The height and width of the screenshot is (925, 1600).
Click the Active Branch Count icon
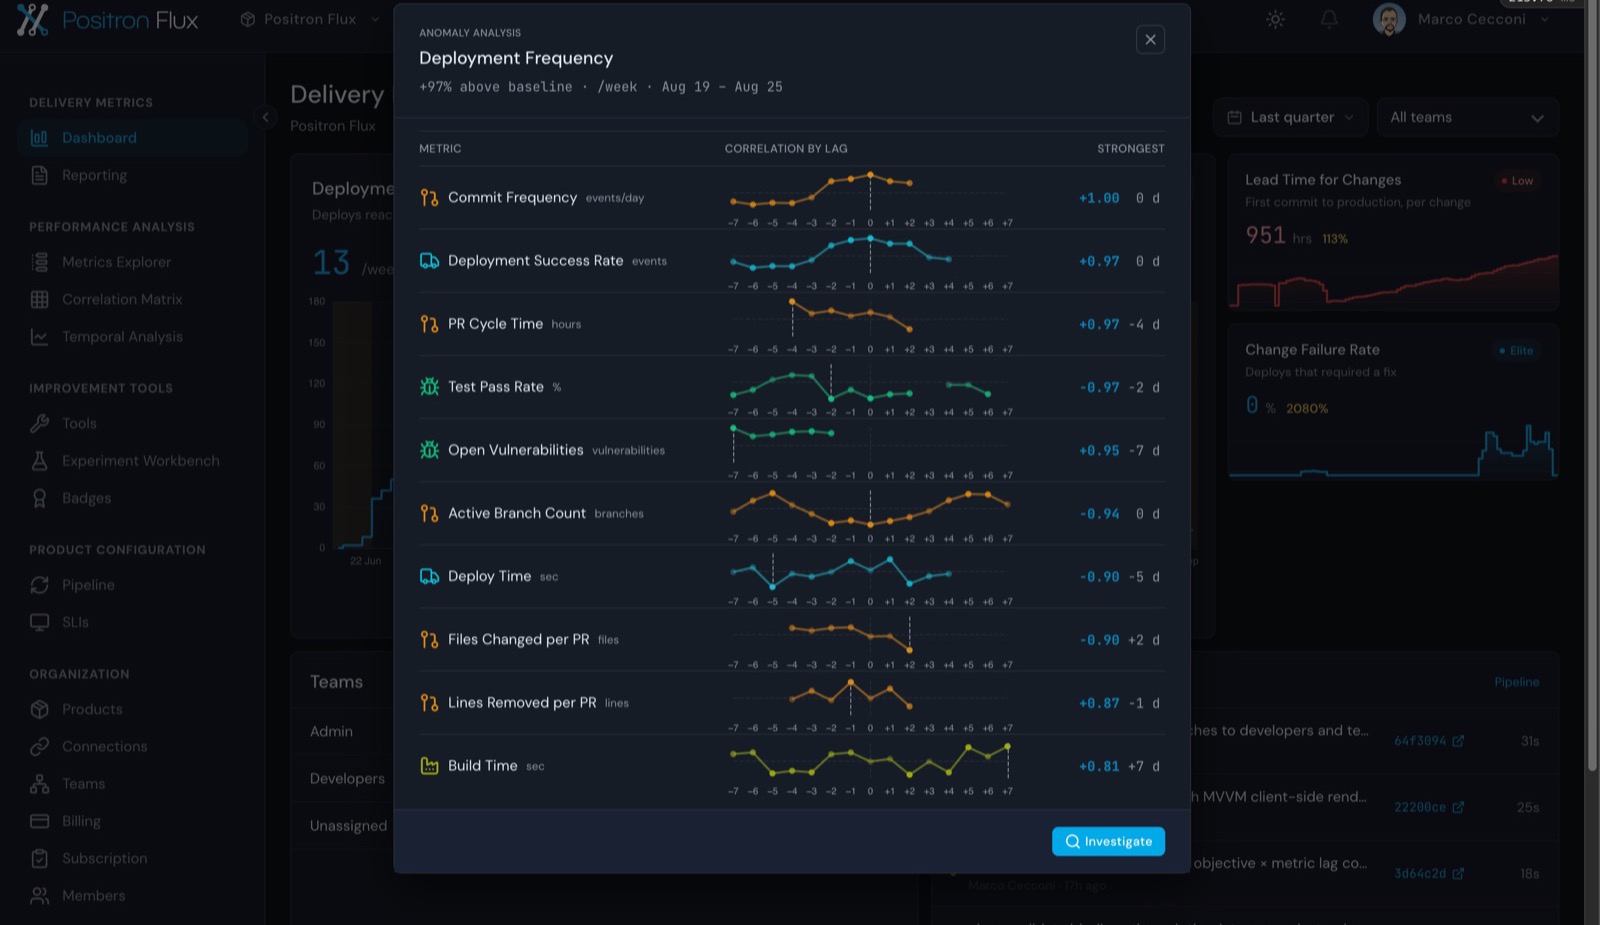pos(429,513)
